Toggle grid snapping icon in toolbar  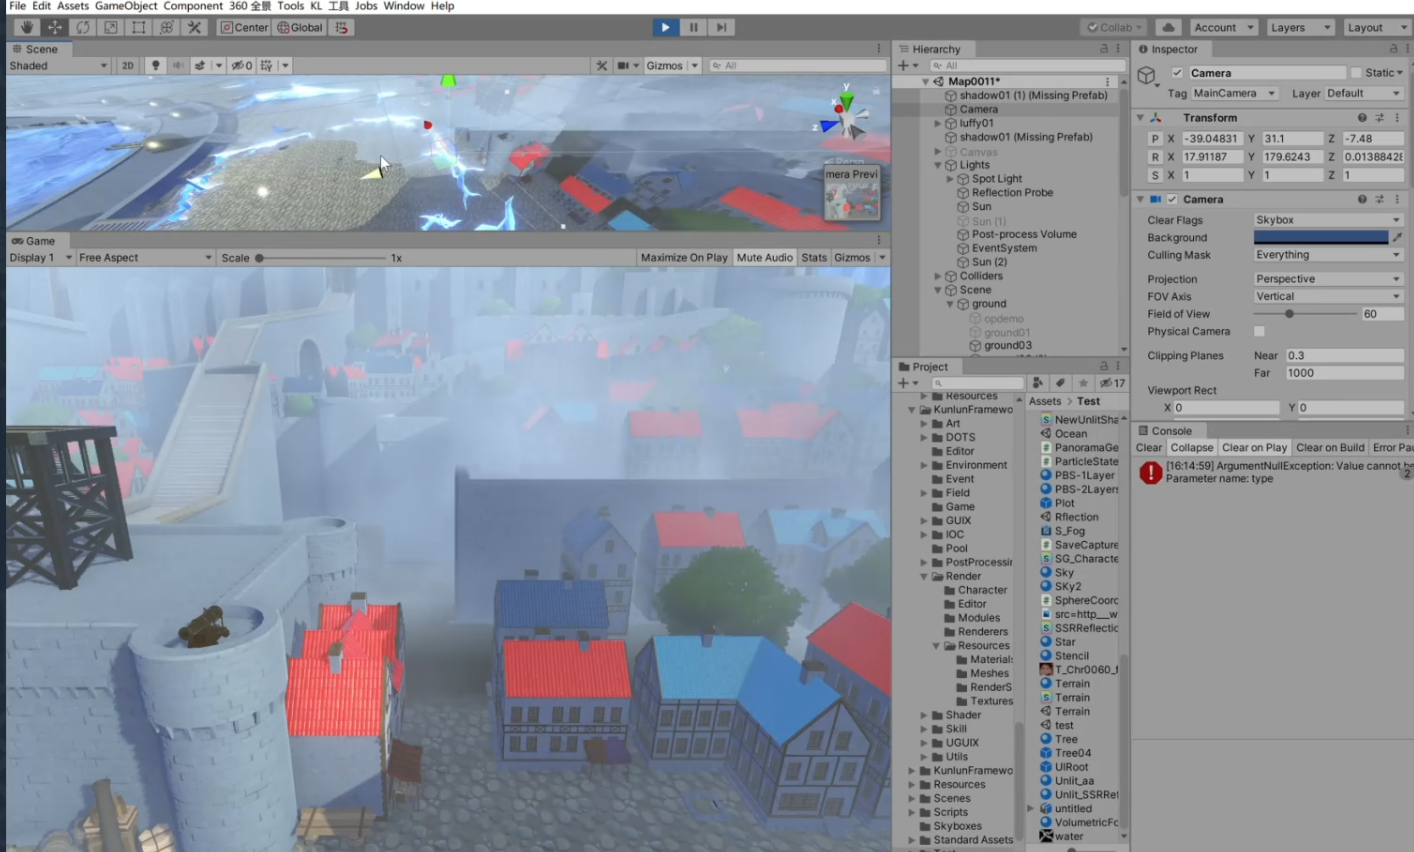tap(341, 27)
